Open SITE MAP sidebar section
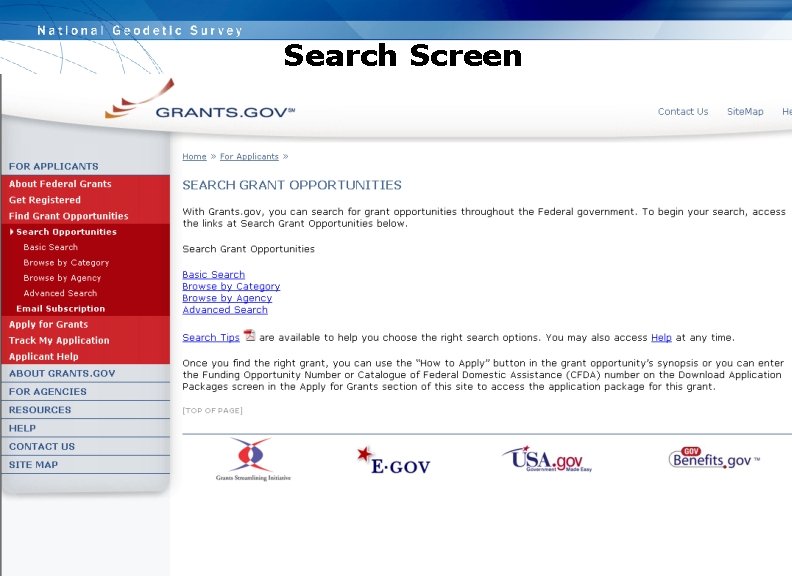Image resolution: width=792 pixels, height=576 pixels. tap(33, 464)
